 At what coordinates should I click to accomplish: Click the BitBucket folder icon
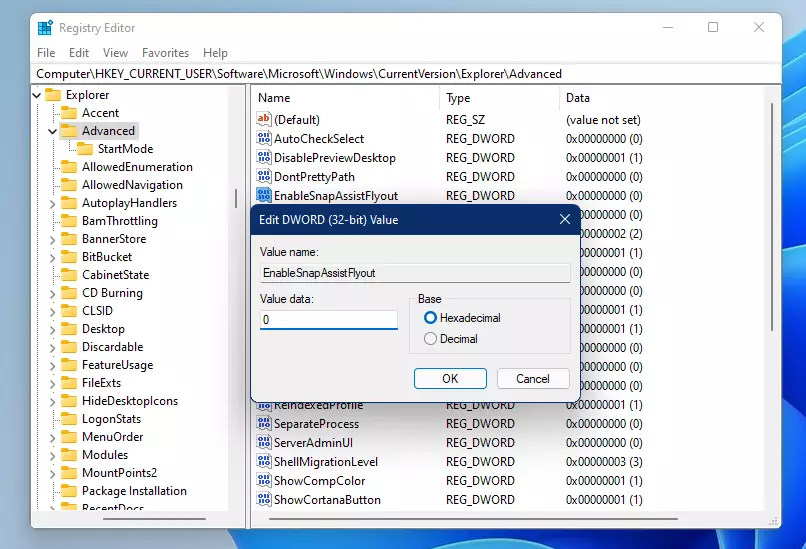tap(69, 257)
